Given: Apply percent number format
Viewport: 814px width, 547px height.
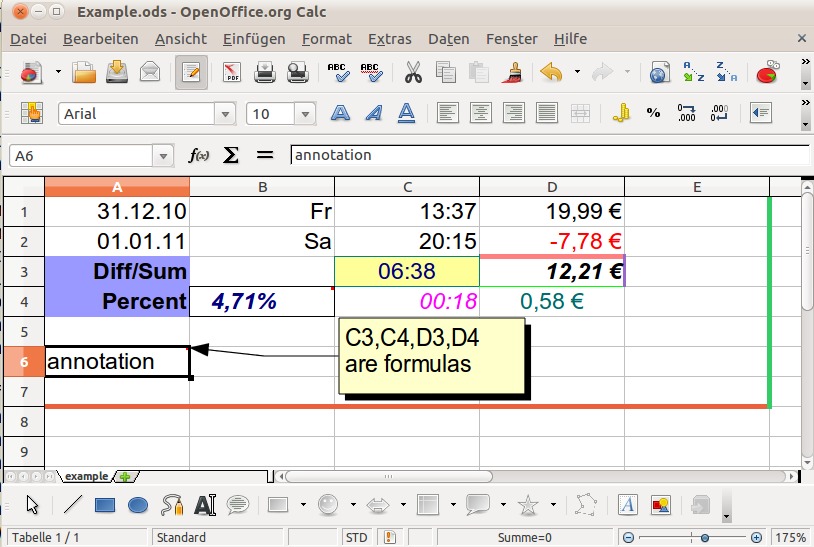Looking at the screenshot, I should [x=653, y=113].
